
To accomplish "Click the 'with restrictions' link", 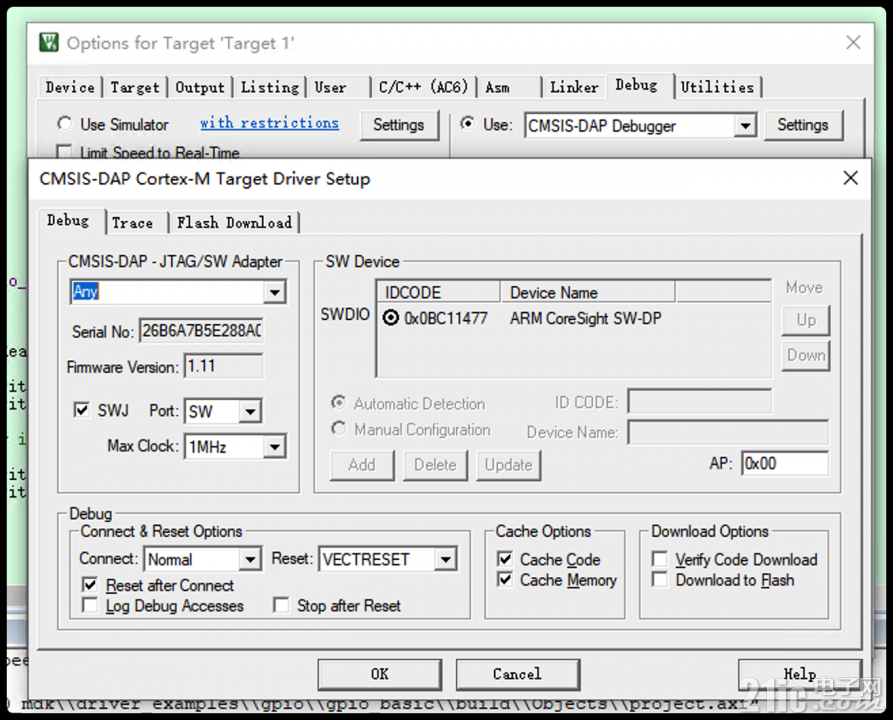I will 269,123.
